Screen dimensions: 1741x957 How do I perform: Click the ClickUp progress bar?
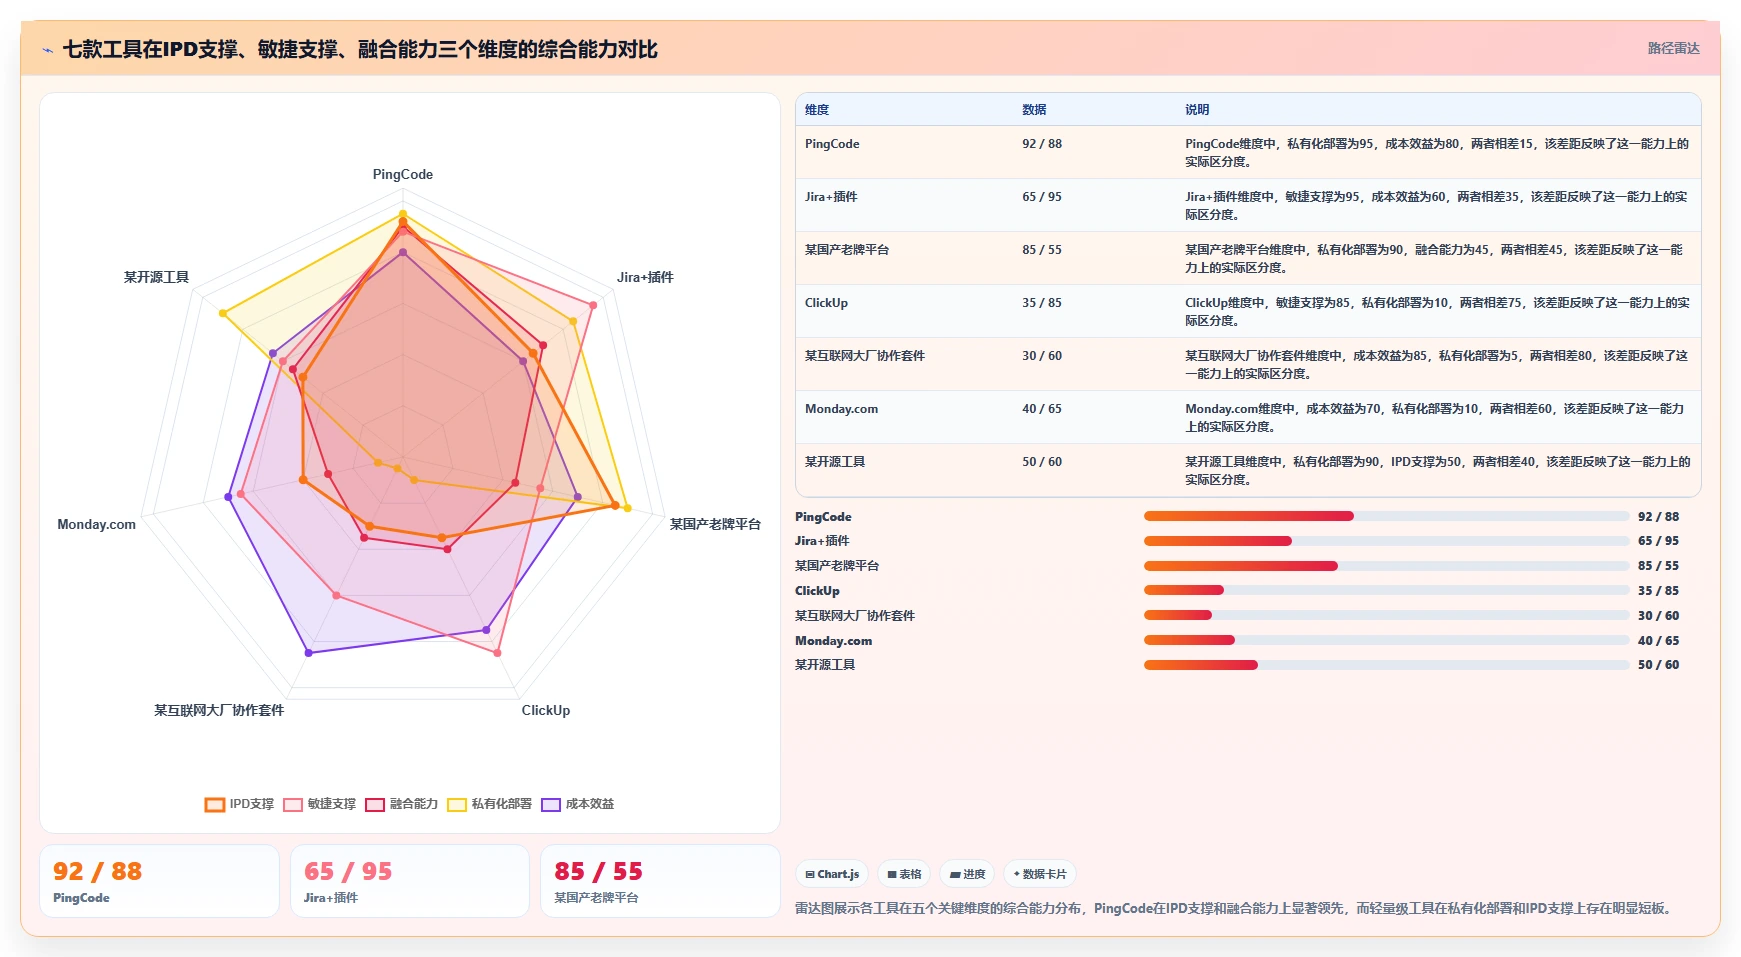1386,590
